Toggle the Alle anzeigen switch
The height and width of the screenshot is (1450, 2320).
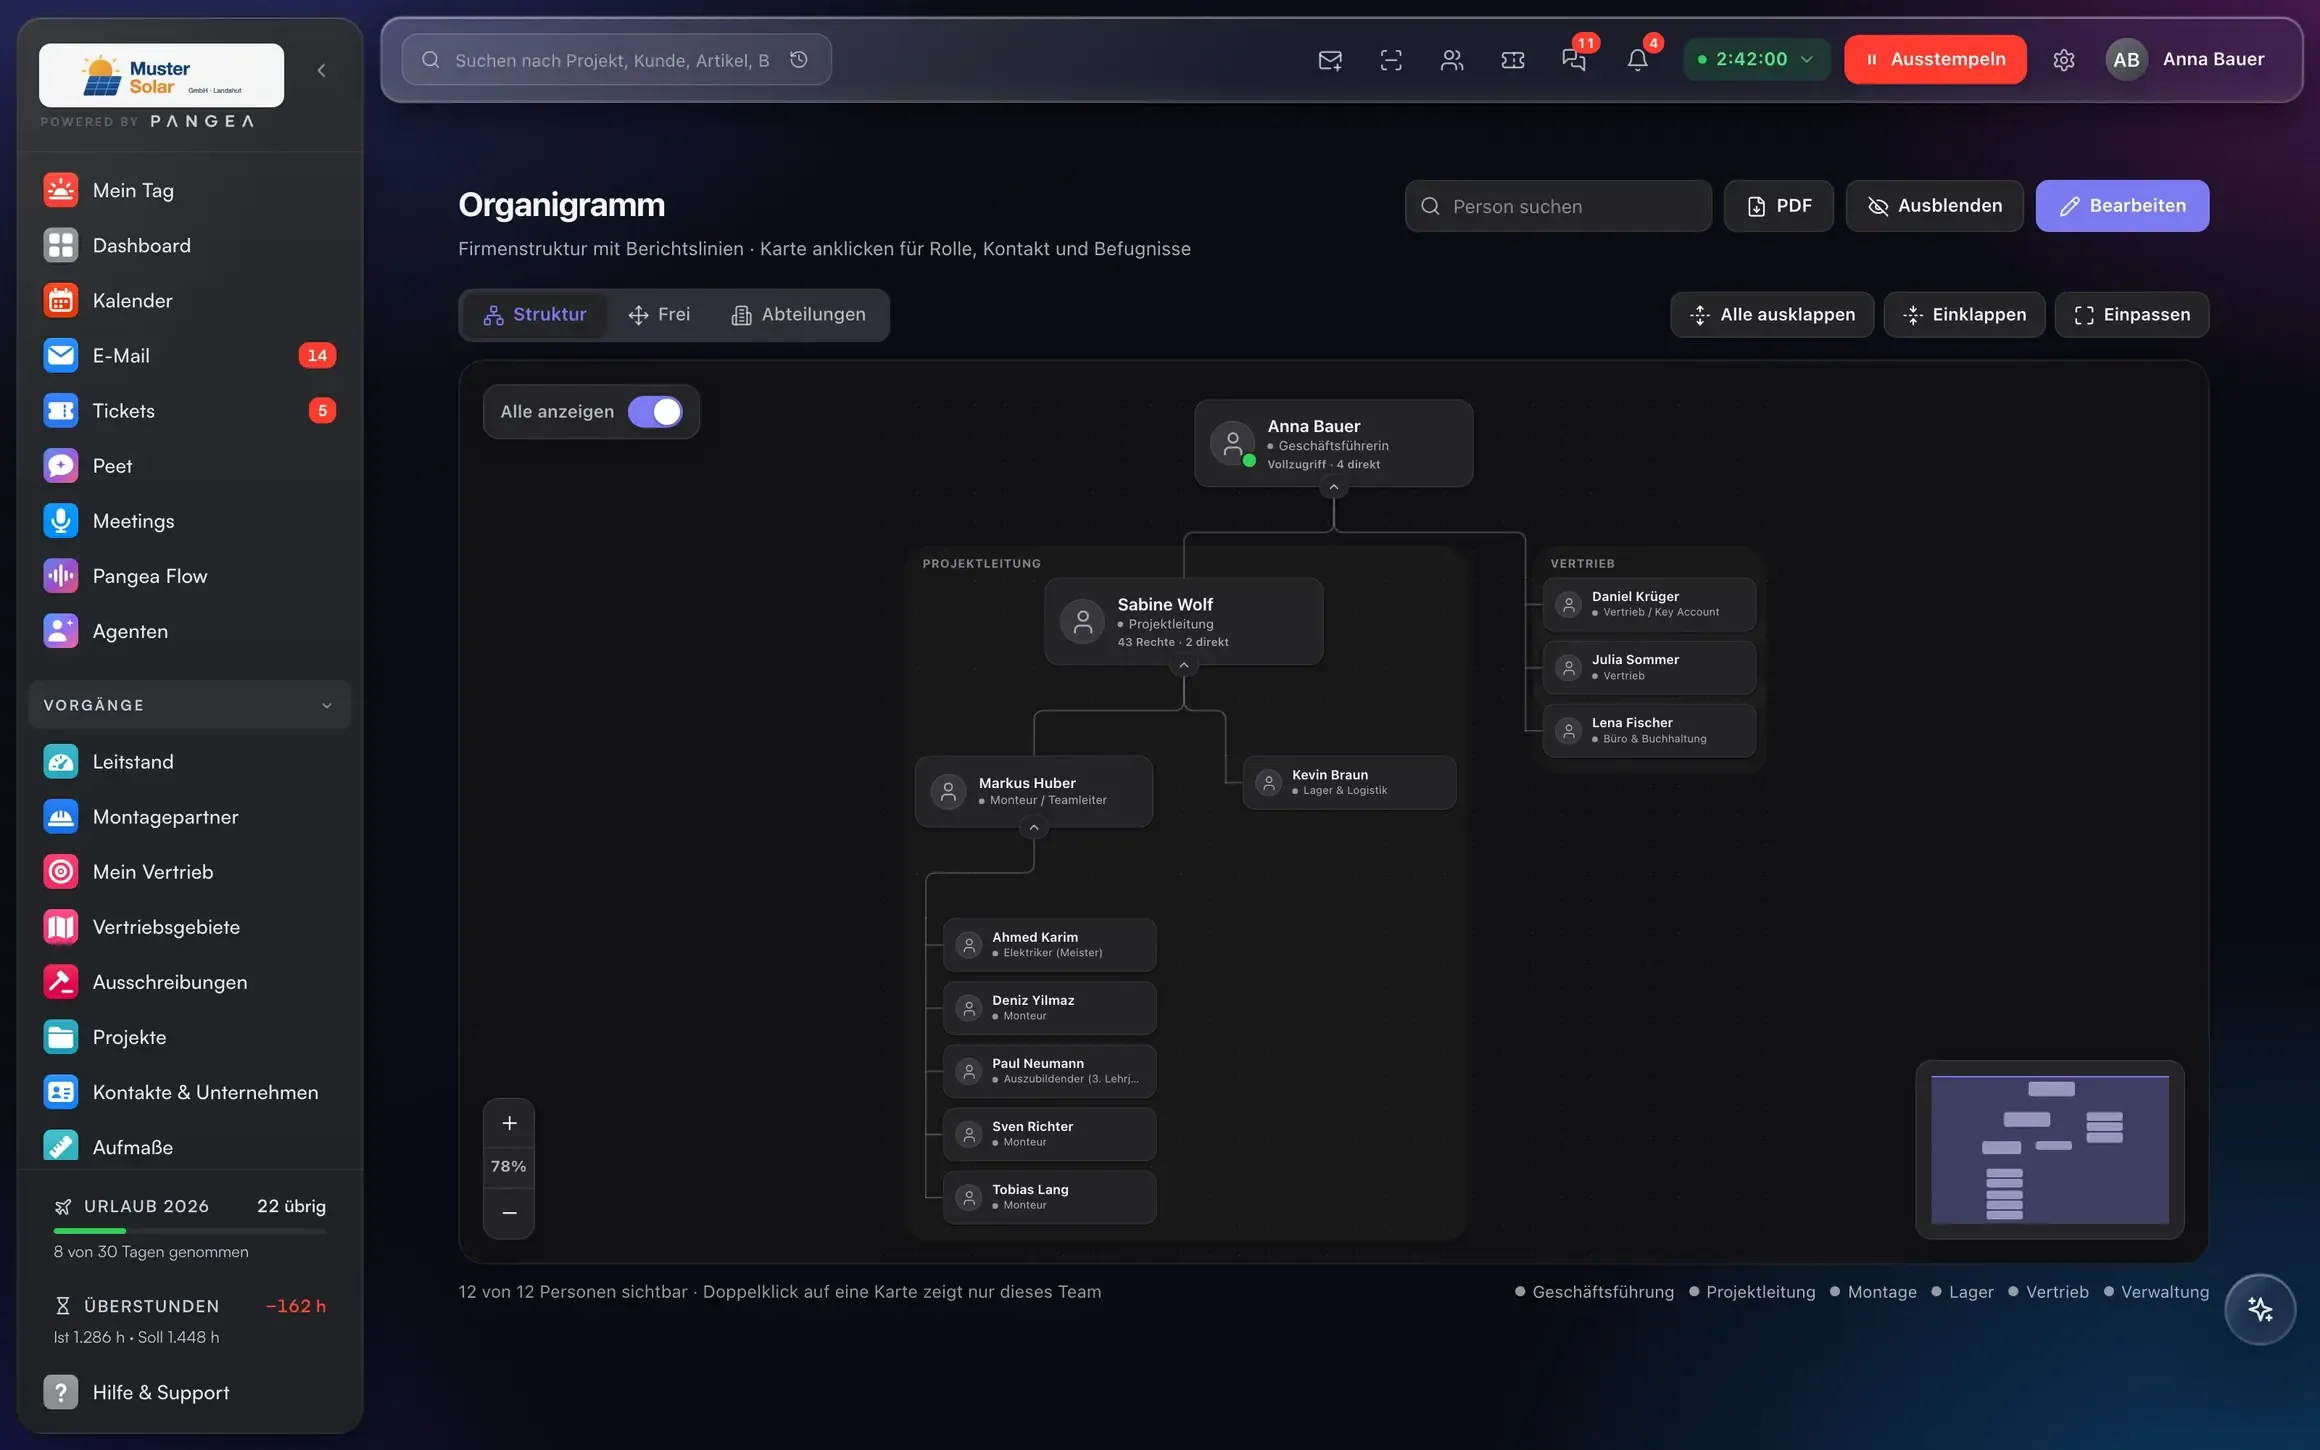pyautogui.click(x=655, y=412)
